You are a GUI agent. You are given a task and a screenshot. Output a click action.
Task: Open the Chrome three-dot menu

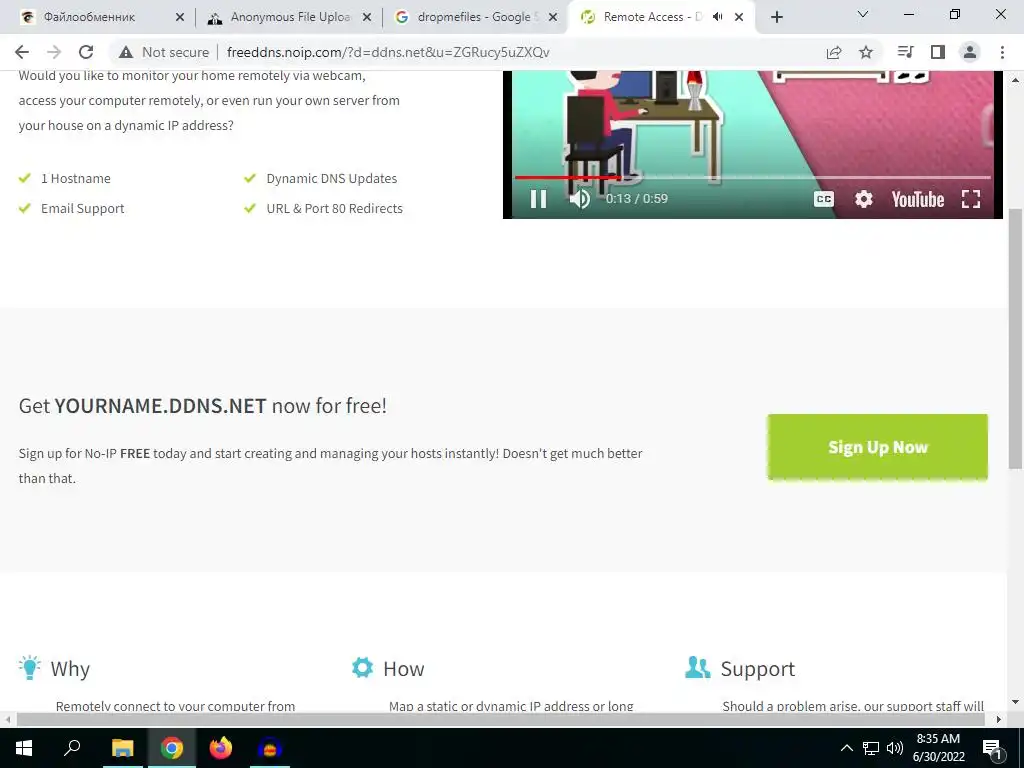tap(1002, 52)
